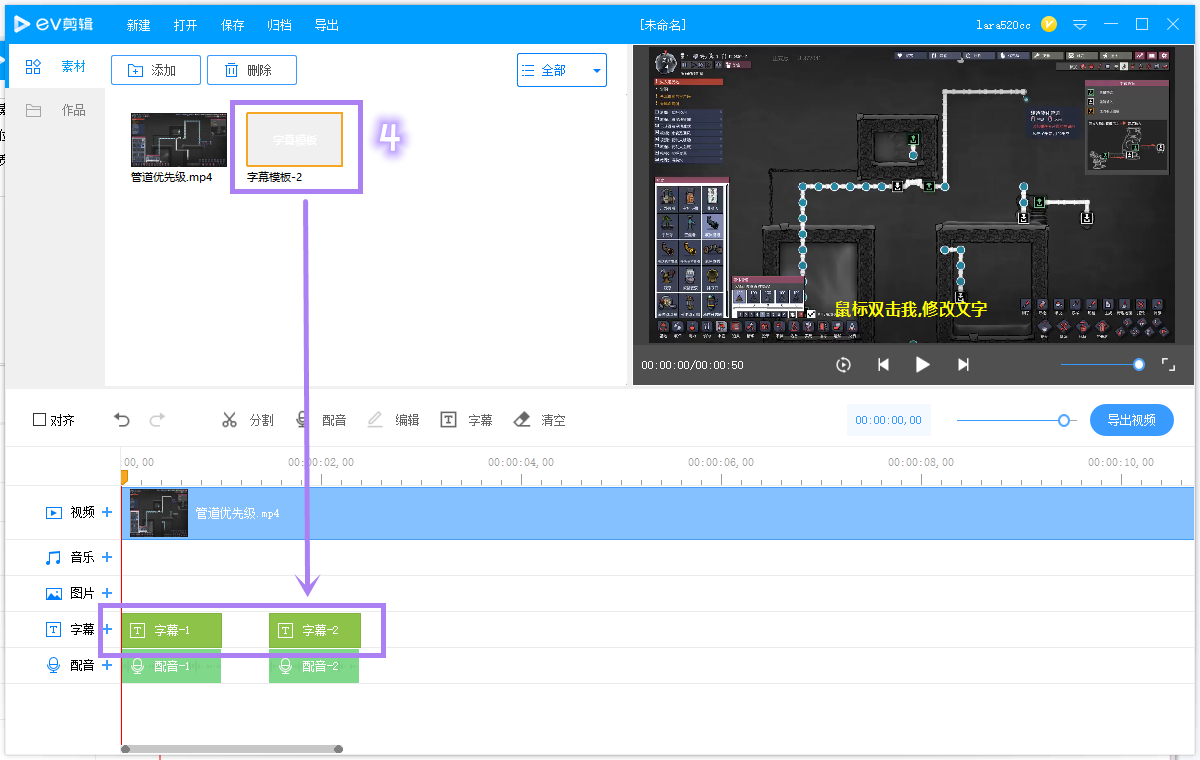The image size is (1200, 760).
Task: Select the 配音-1 audio clip
Action: pos(171,666)
